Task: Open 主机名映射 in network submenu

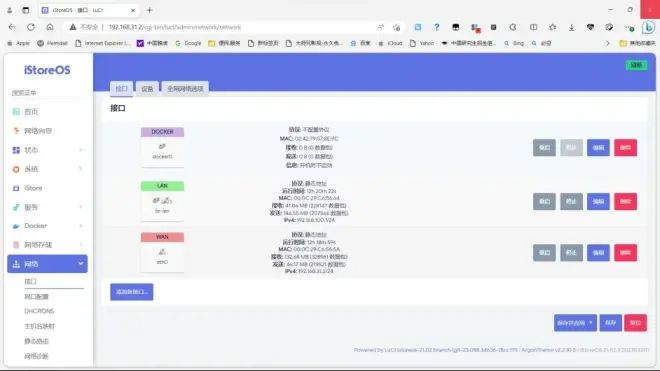Action: (x=40, y=326)
